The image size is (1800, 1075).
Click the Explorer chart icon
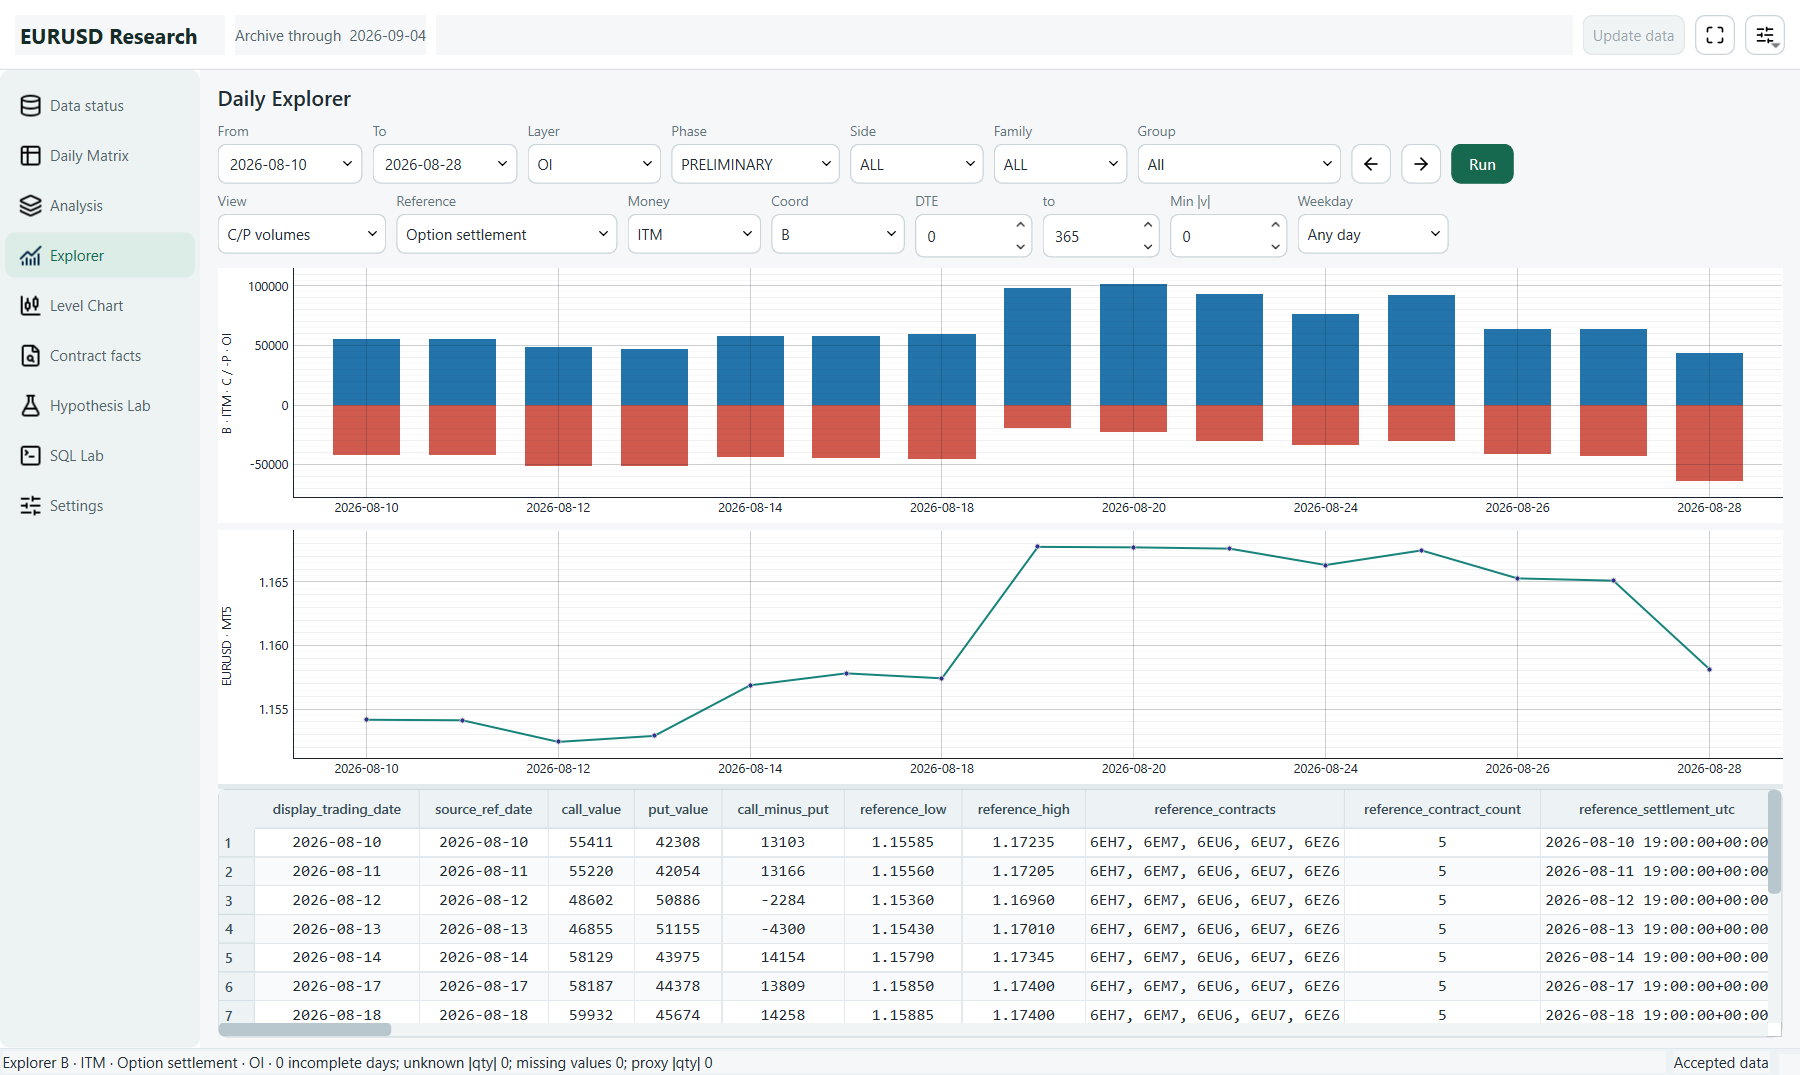31,256
